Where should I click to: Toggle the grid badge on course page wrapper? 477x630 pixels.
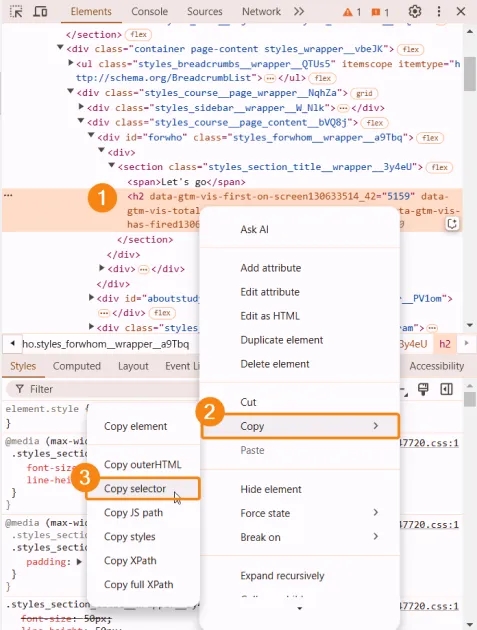tap(364, 93)
